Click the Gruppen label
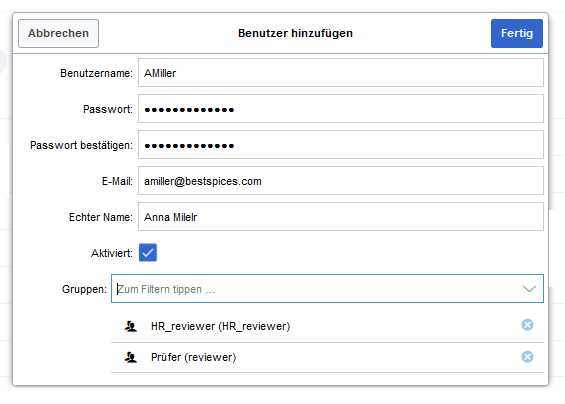The height and width of the screenshot is (404, 565). tap(84, 289)
